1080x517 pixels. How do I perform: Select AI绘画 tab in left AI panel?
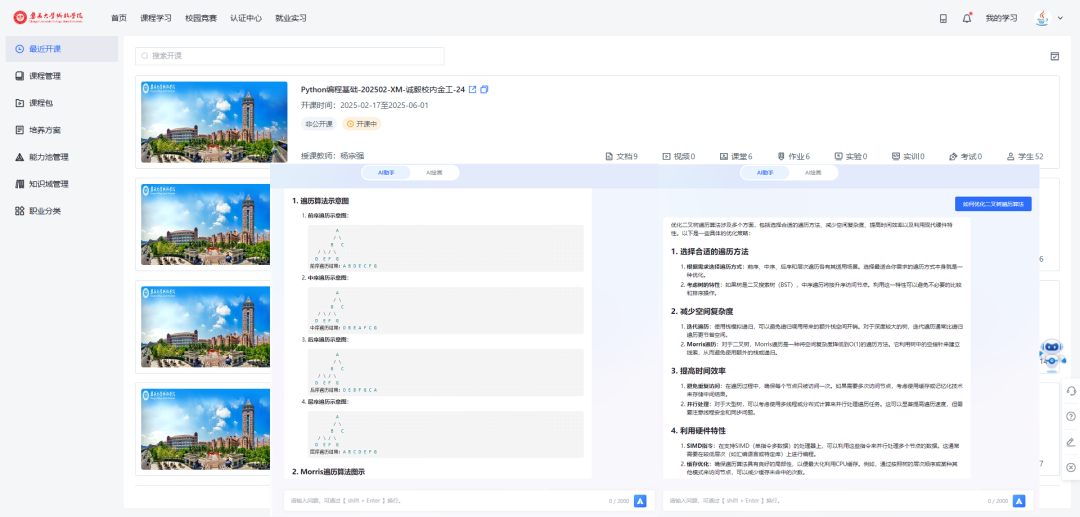pyautogui.click(x=434, y=173)
